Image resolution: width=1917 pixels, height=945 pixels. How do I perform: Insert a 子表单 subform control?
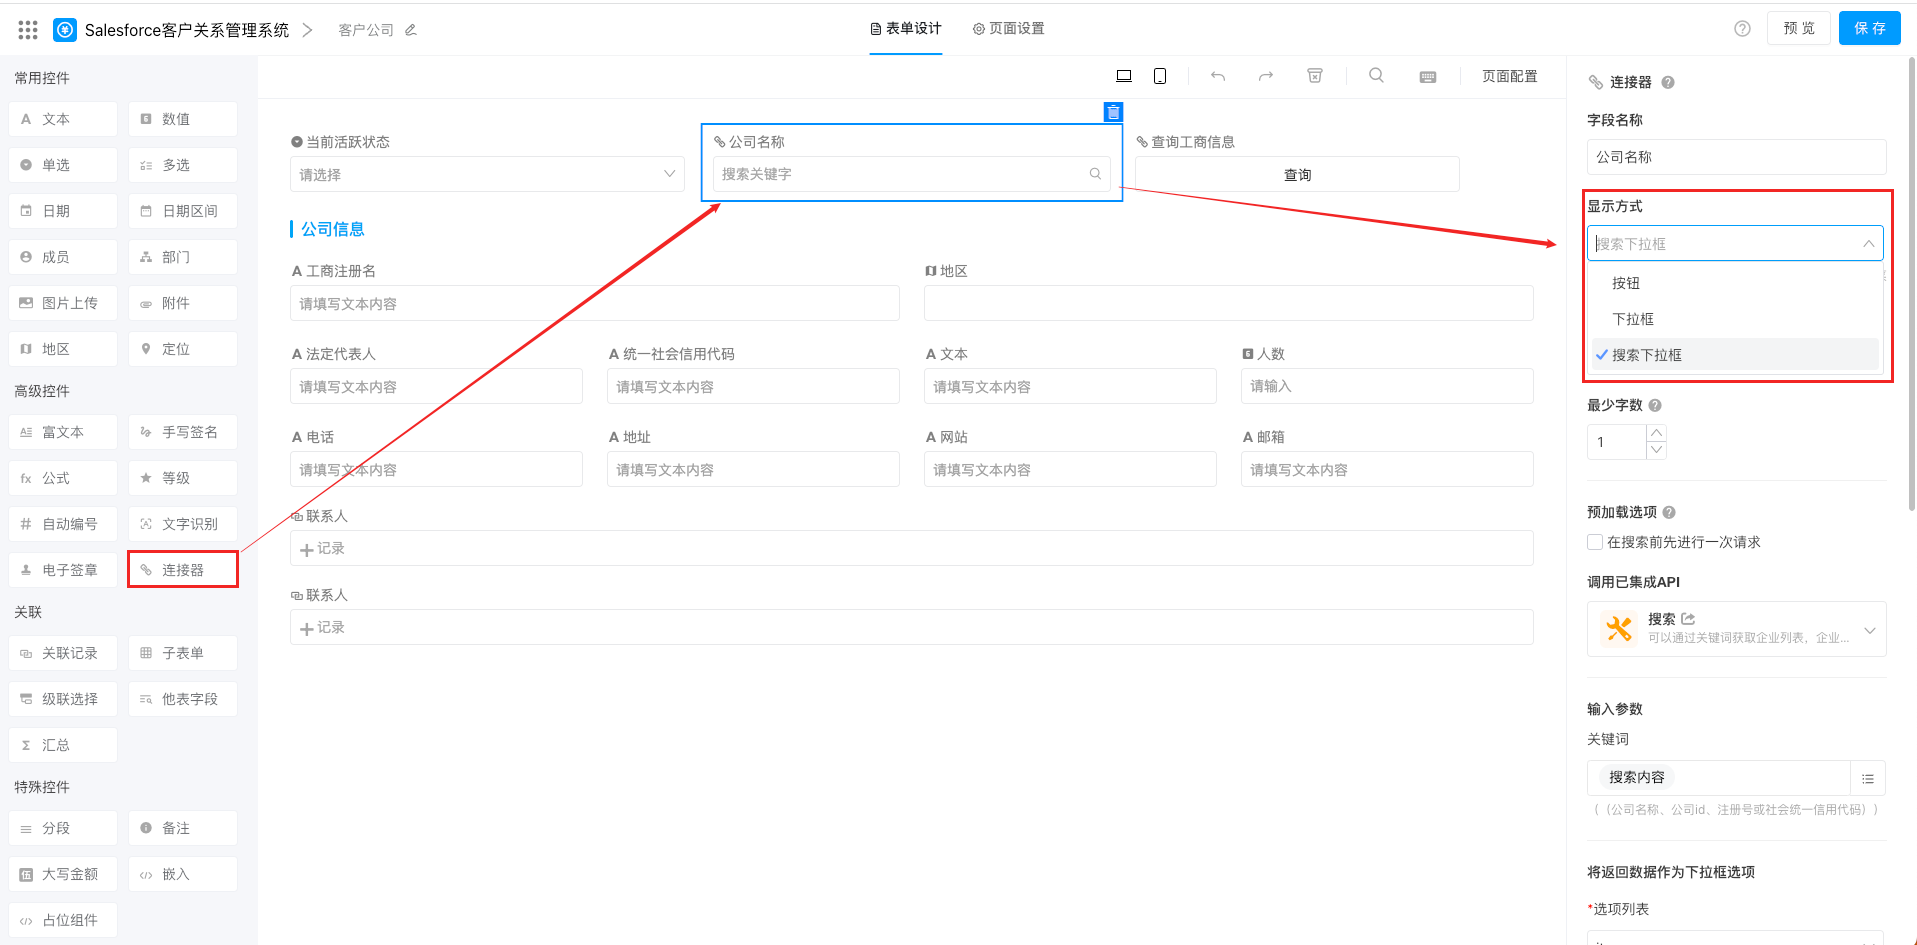(x=182, y=652)
